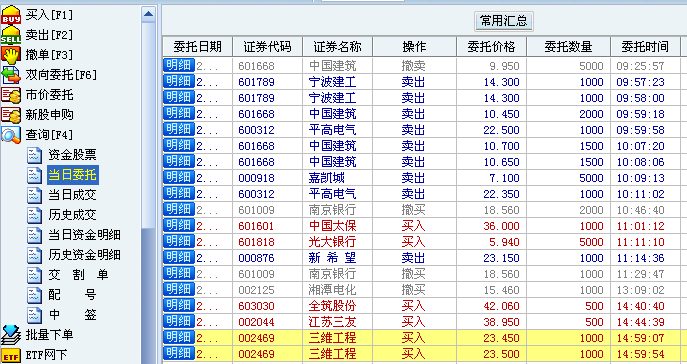The height and width of the screenshot is (364, 687).
Task: Select the 市价委托 entry
Action: click(x=49, y=95)
